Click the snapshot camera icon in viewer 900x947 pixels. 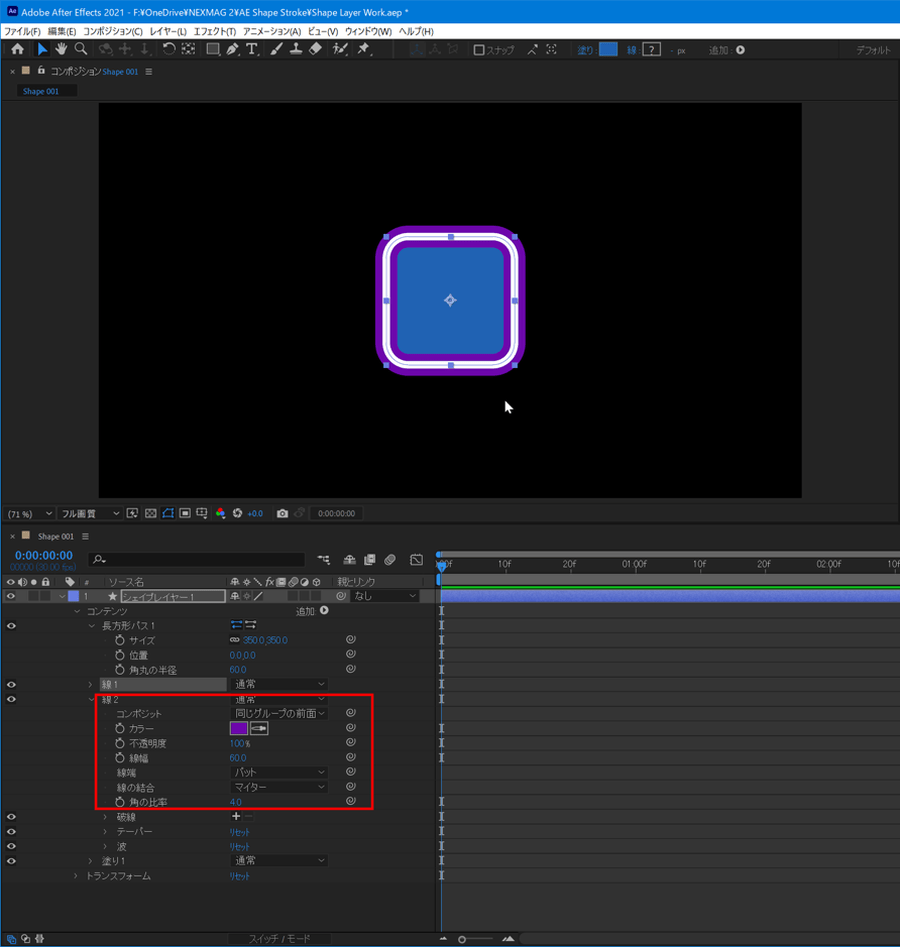click(x=282, y=513)
